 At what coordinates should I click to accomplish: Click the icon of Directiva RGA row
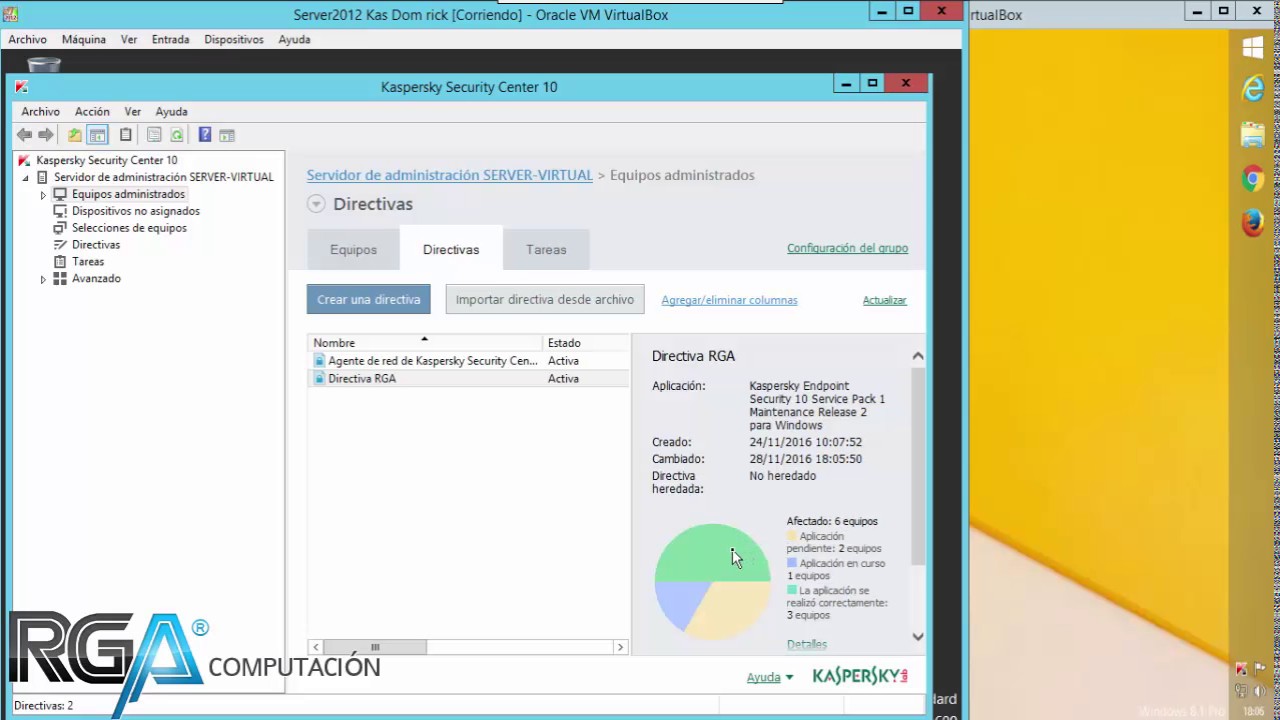coord(320,379)
